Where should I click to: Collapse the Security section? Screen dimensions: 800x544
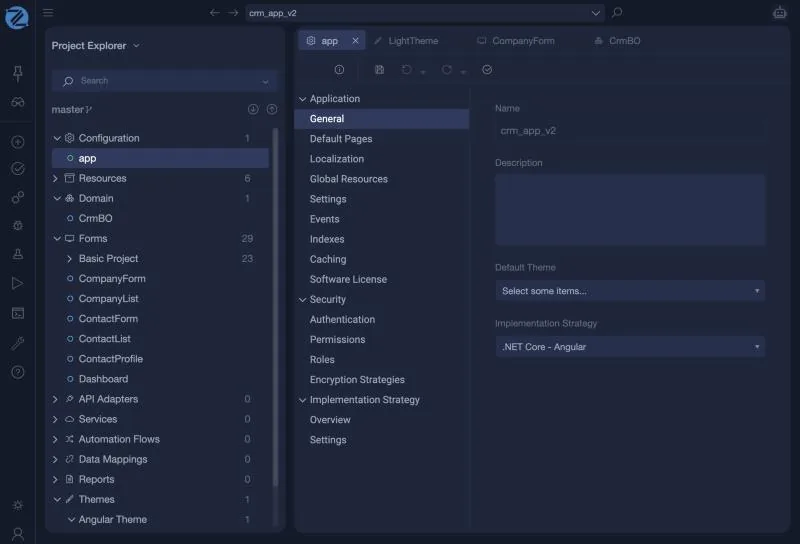tap(303, 300)
